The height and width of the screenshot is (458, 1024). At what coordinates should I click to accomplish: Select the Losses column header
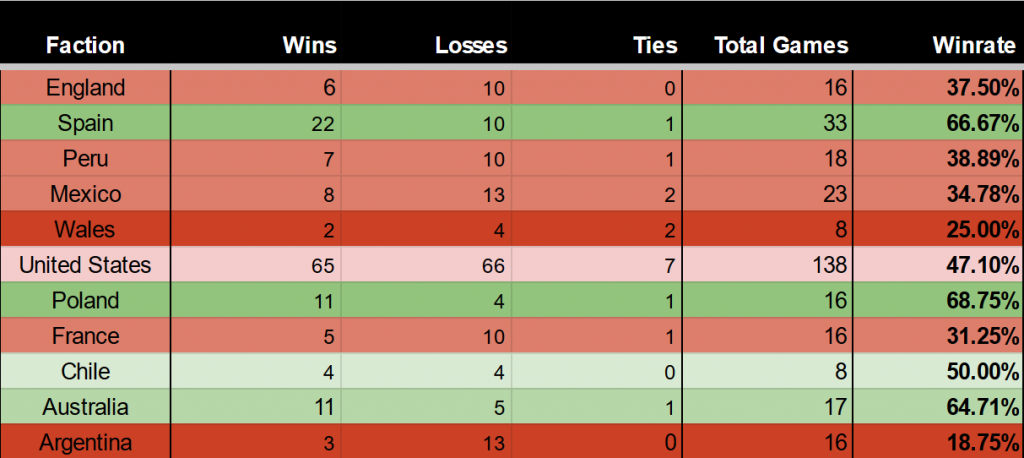tap(471, 45)
